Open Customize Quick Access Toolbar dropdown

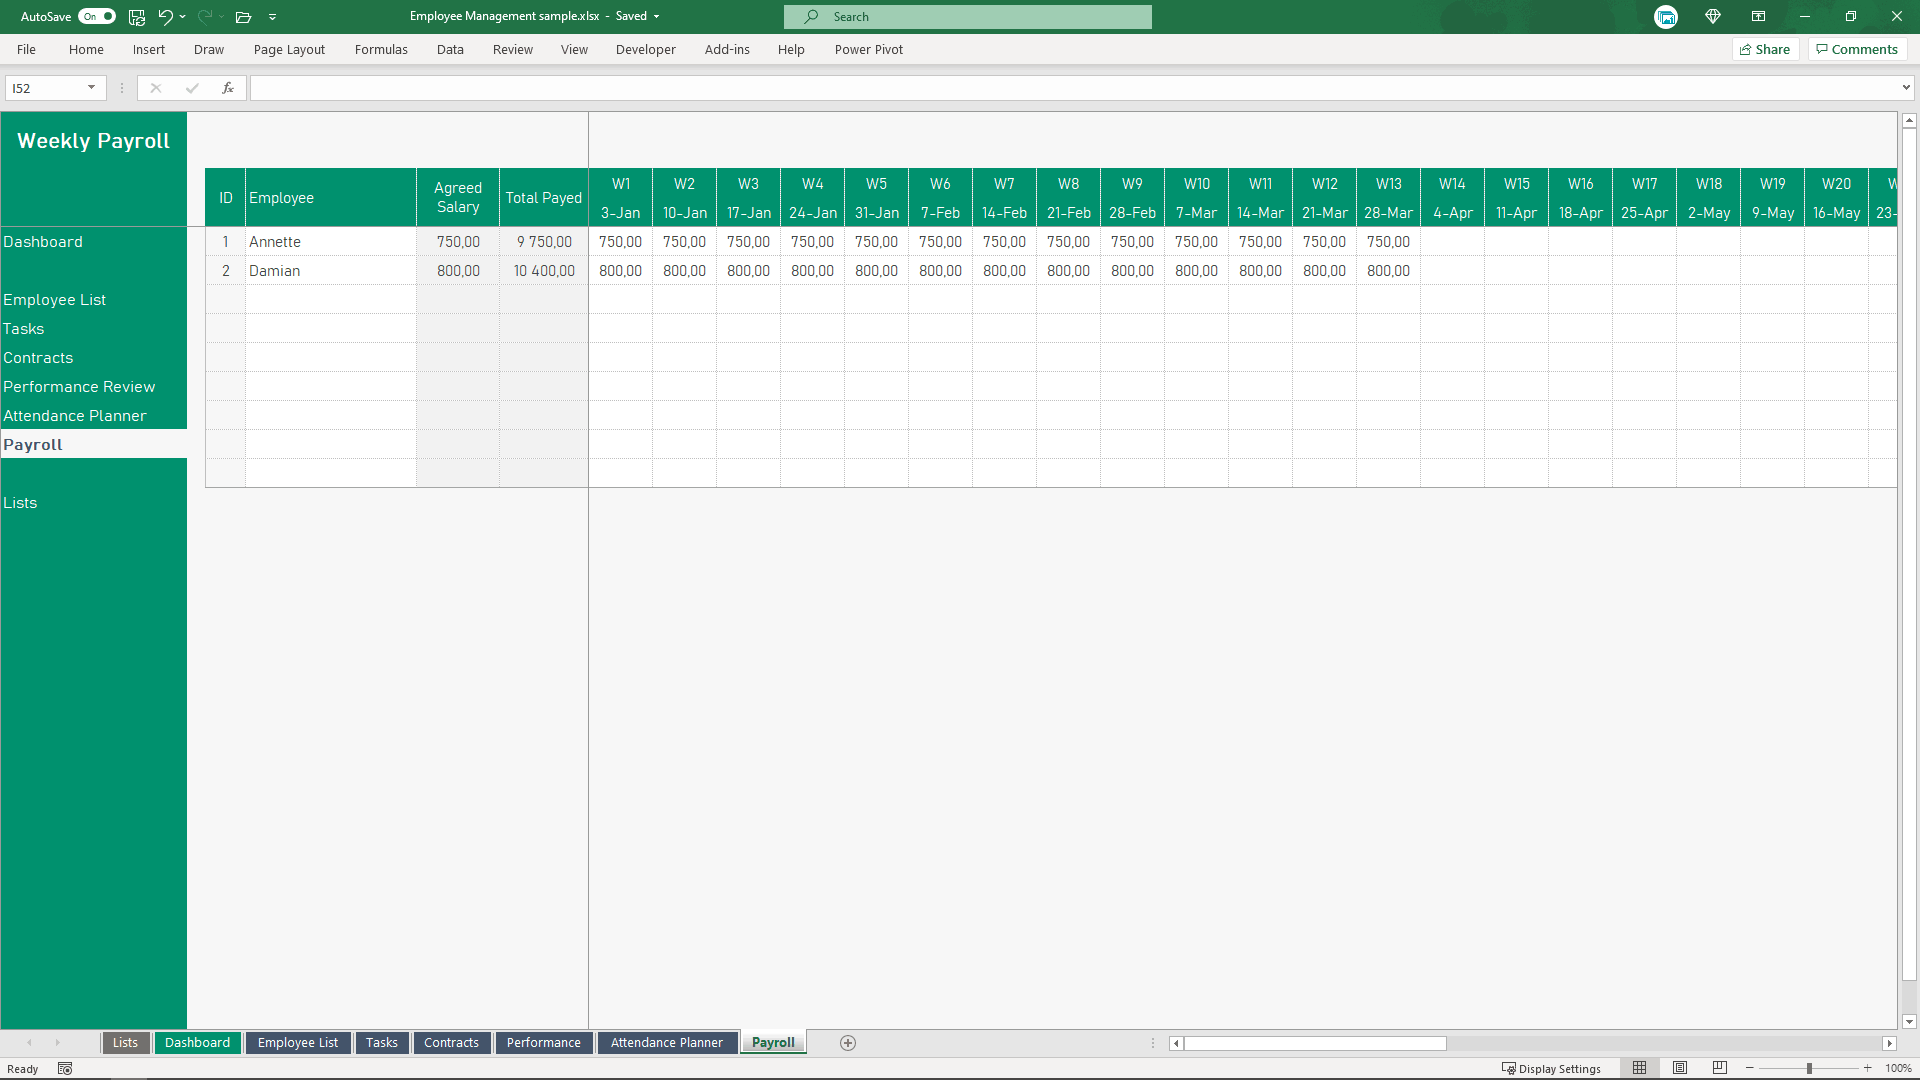272,17
